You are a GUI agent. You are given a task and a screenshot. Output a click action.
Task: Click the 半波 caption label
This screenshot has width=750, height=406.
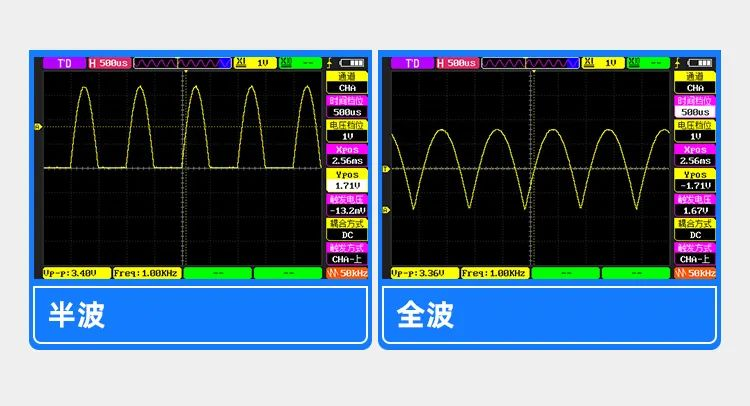(77, 315)
